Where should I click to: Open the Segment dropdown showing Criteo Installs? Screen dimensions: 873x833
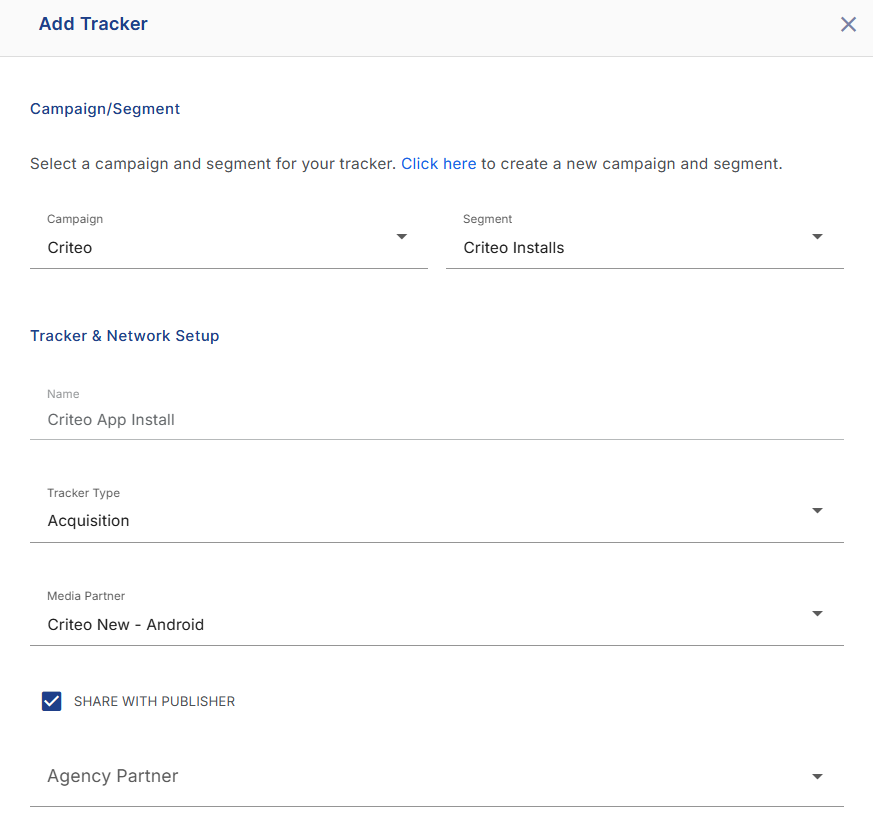click(645, 238)
